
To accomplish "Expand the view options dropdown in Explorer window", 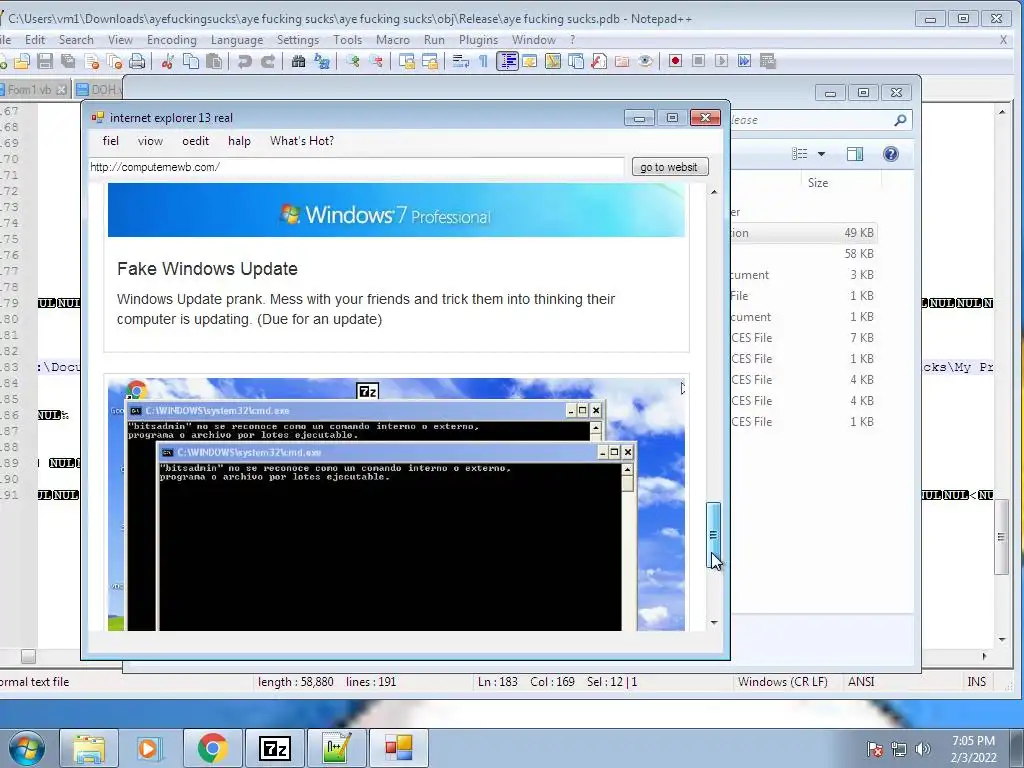I will (x=822, y=154).
